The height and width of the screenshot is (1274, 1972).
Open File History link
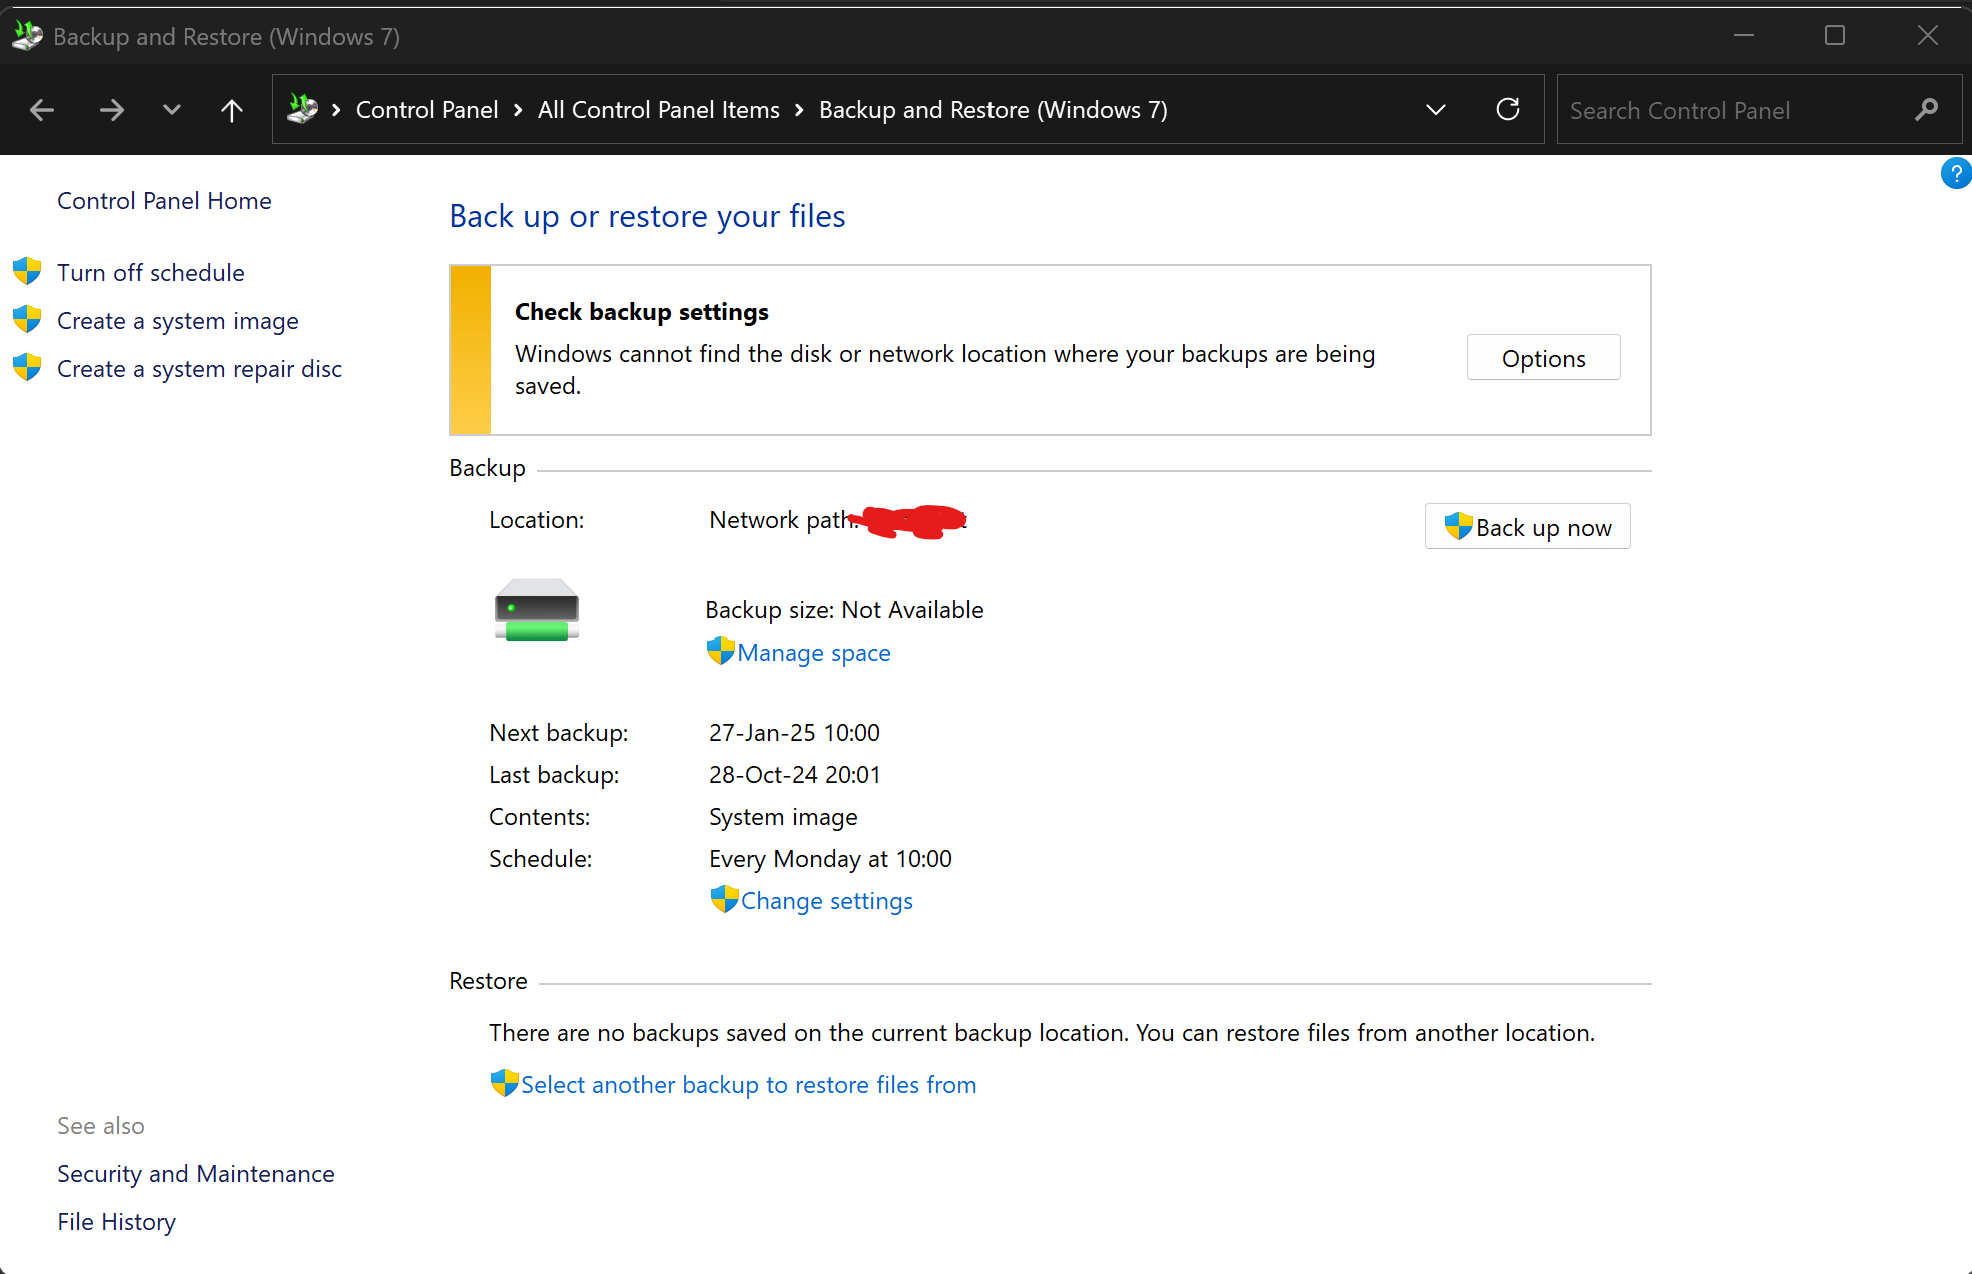tap(116, 1222)
